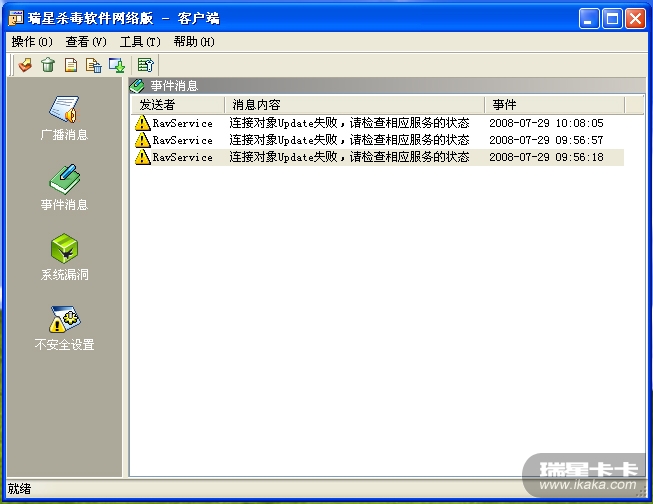The image size is (653, 504).
Task: Click the window with green arrow icon
Action: (117, 65)
